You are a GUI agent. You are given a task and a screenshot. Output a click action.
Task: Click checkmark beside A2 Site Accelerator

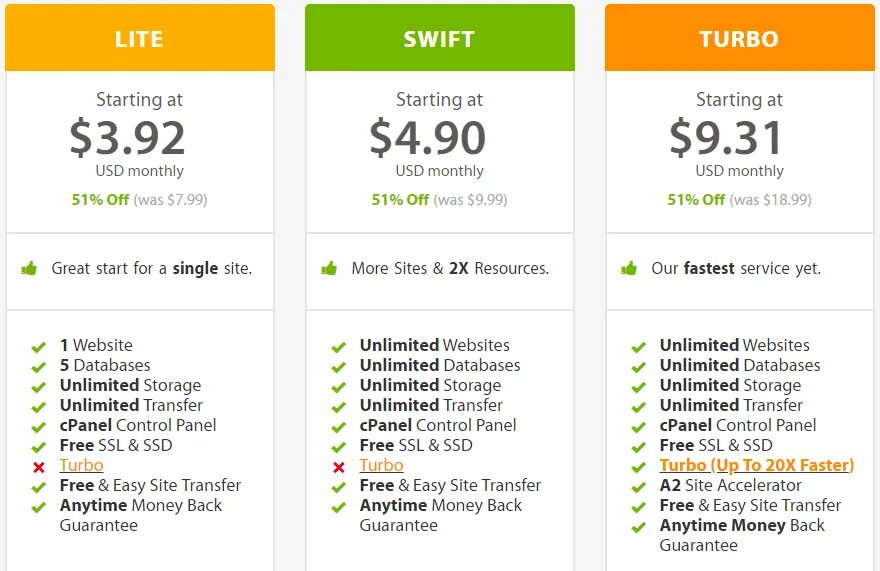pos(638,487)
